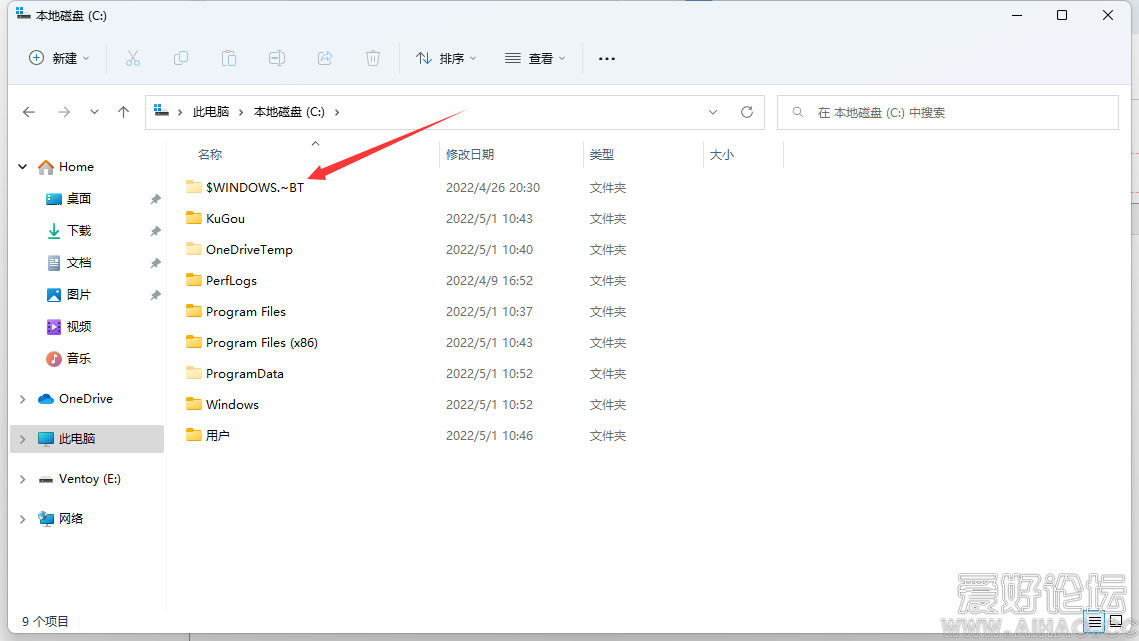1139x641 pixels.
Task: Open the See more (...) toolbar menu
Action: point(606,58)
